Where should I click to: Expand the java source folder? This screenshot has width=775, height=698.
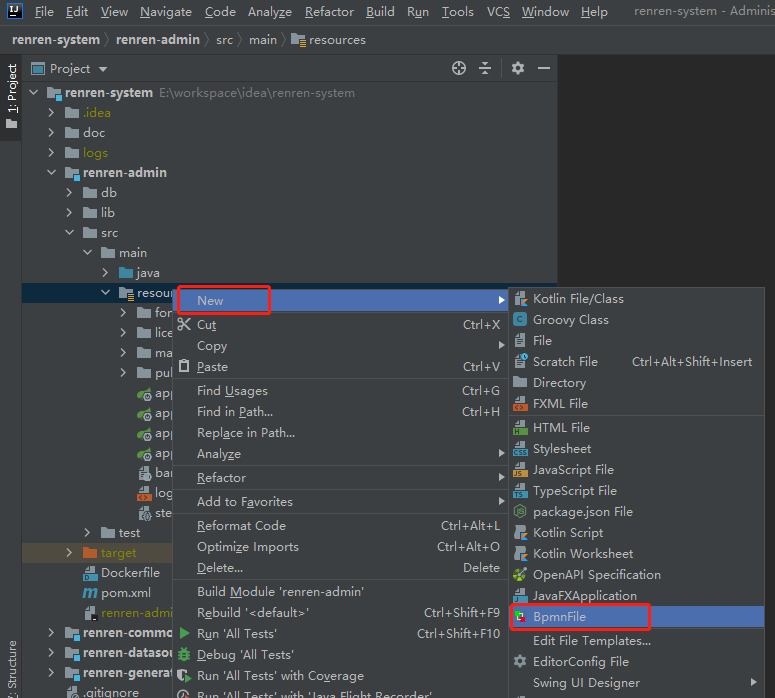tap(105, 272)
